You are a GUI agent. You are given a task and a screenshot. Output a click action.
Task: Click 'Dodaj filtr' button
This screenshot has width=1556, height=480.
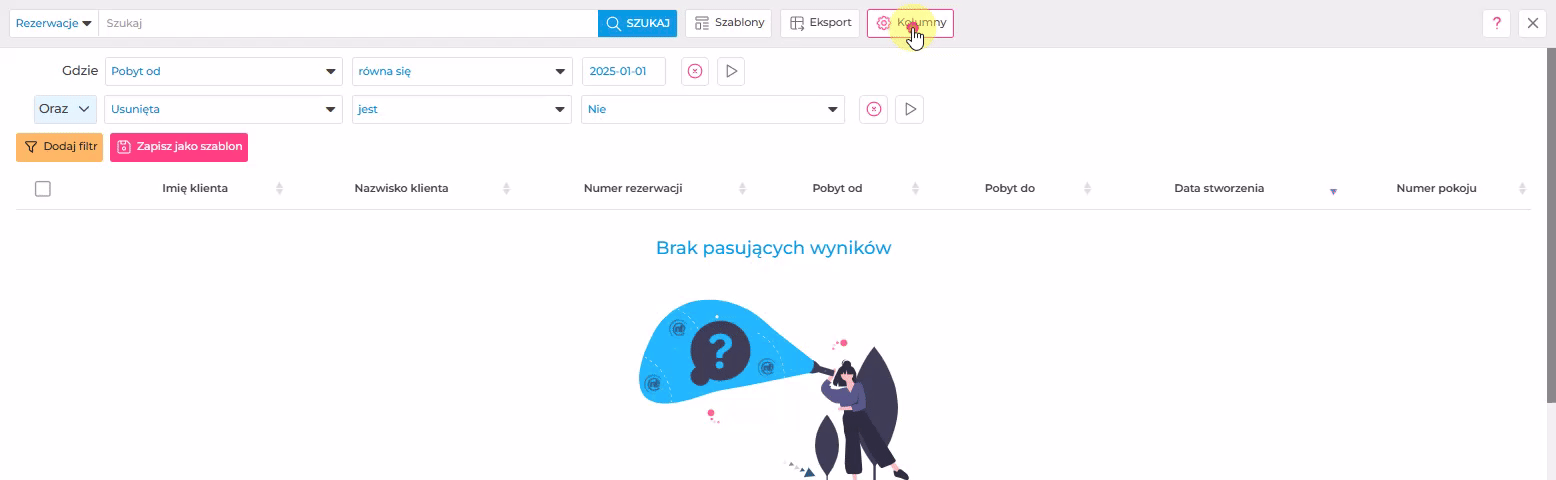[59, 147]
